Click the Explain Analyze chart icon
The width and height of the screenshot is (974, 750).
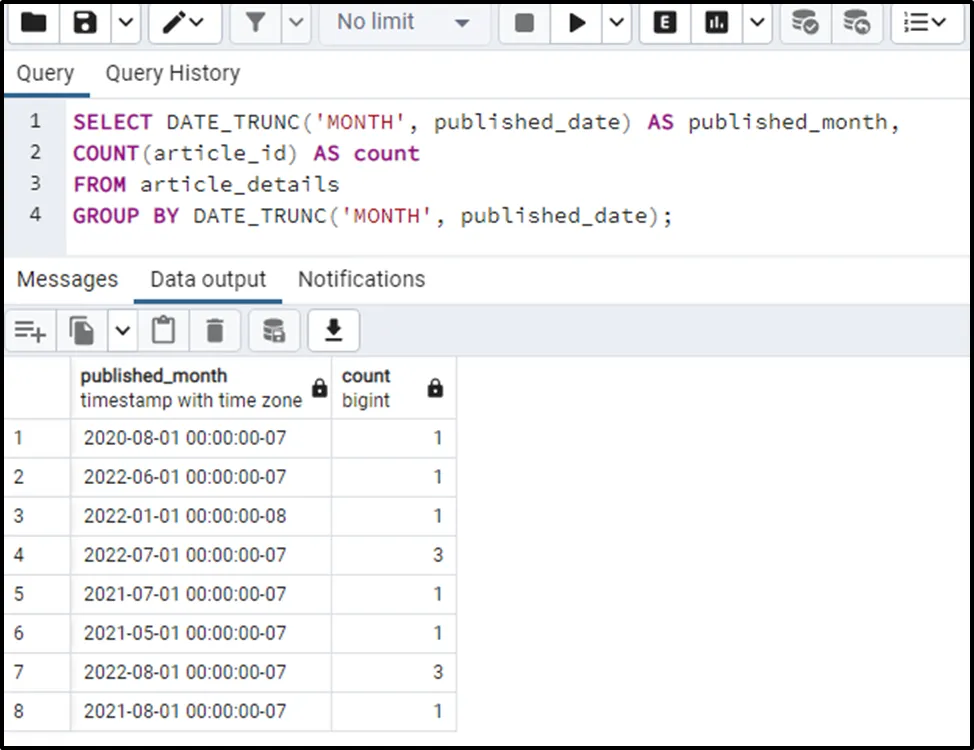[x=716, y=22]
